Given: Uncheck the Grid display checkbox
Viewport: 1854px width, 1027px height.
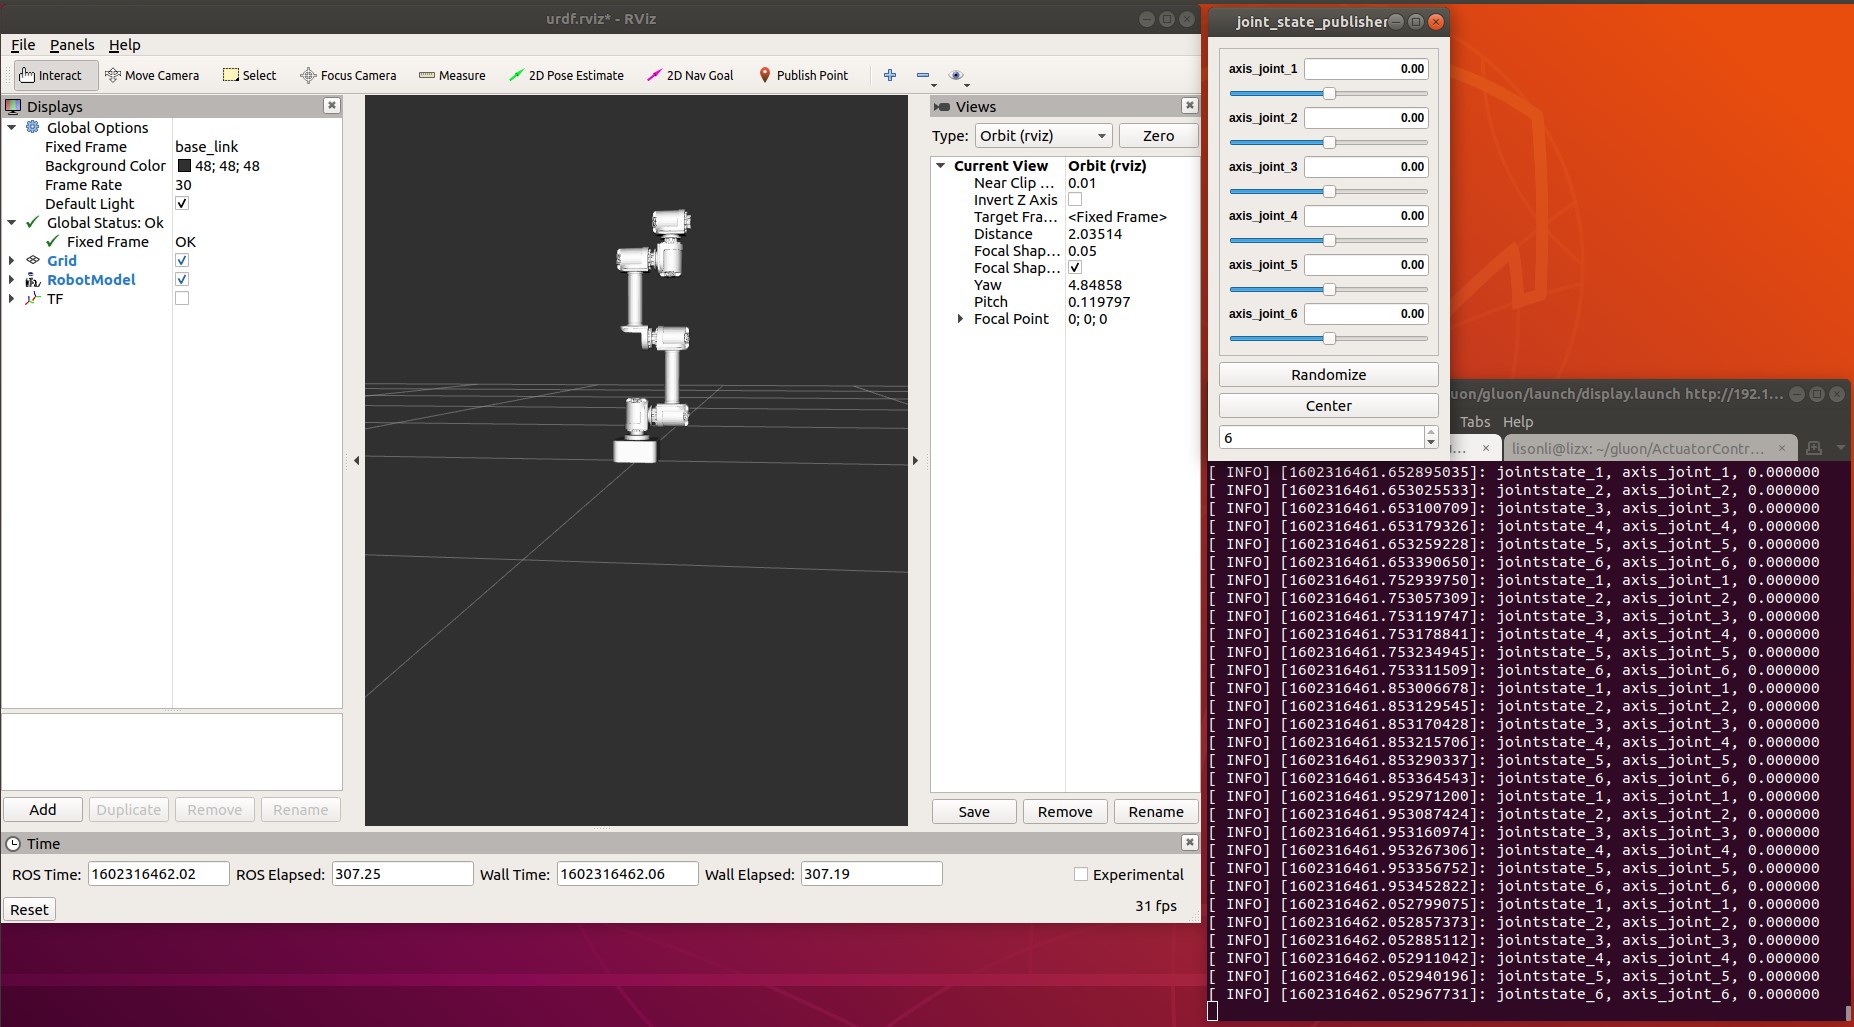Looking at the screenshot, I should [x=182, y=260].
